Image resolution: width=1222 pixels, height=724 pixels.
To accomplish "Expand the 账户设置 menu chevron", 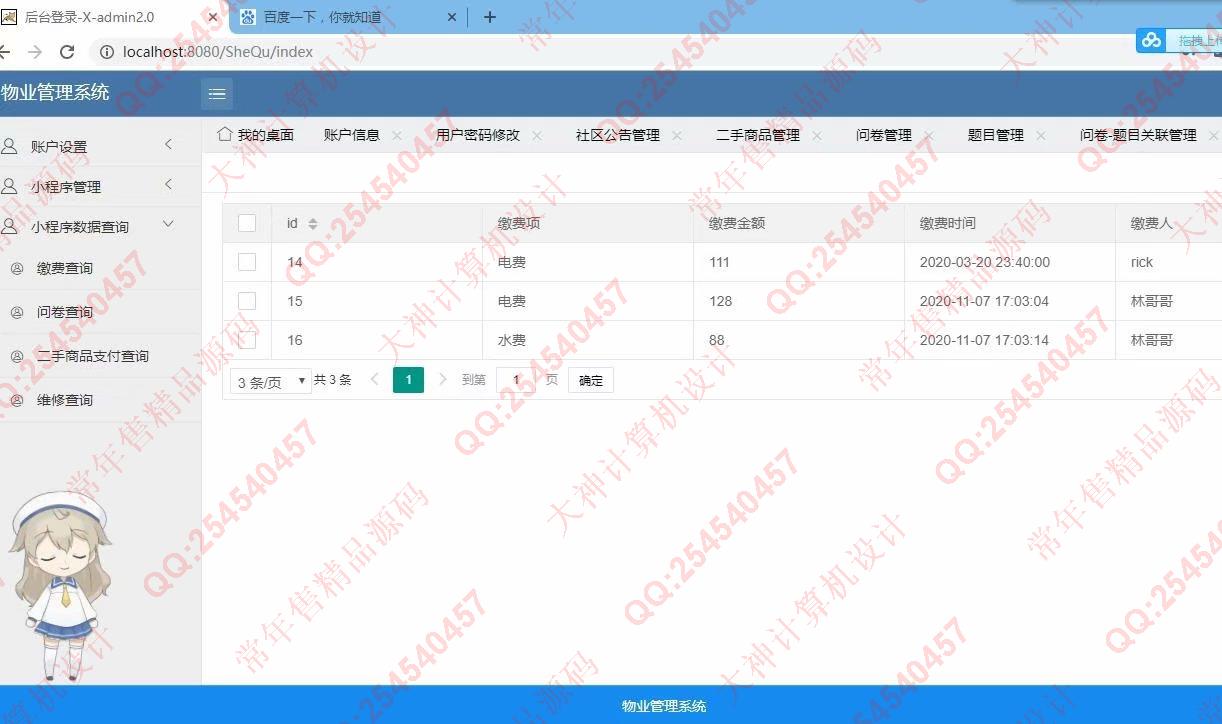I will (x=168, y=145).
